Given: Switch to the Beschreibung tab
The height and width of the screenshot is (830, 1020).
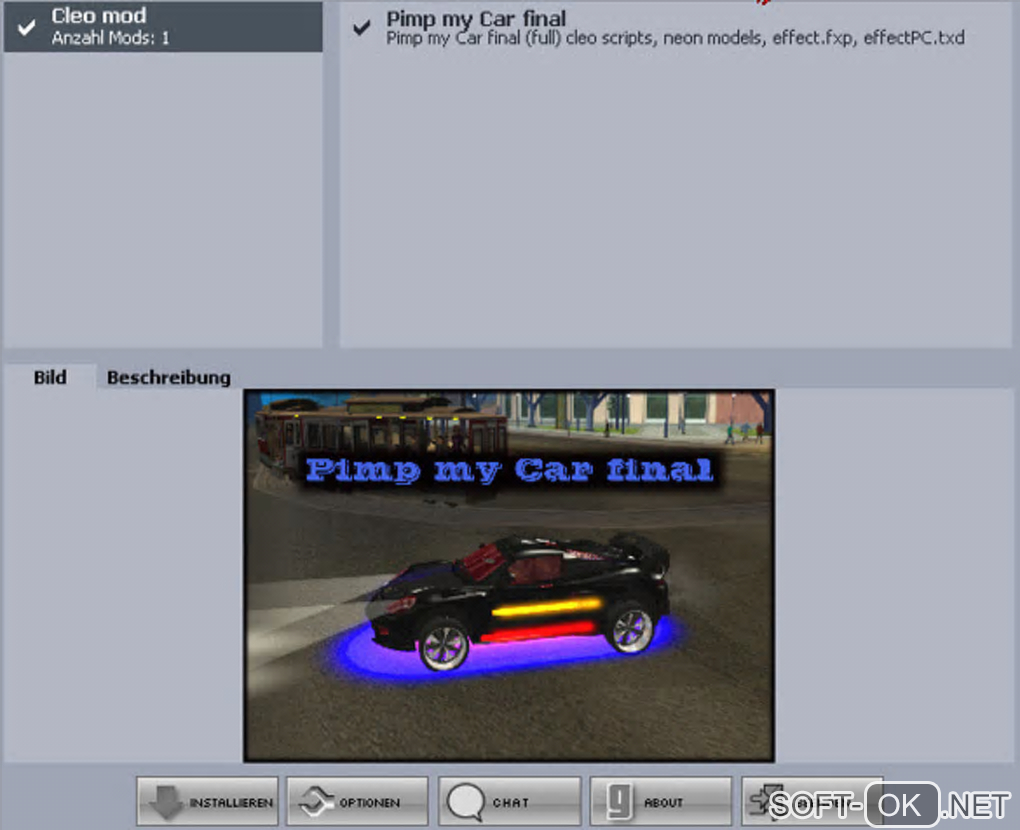Looking at the screenshot, I should click(x=168, y=377).
